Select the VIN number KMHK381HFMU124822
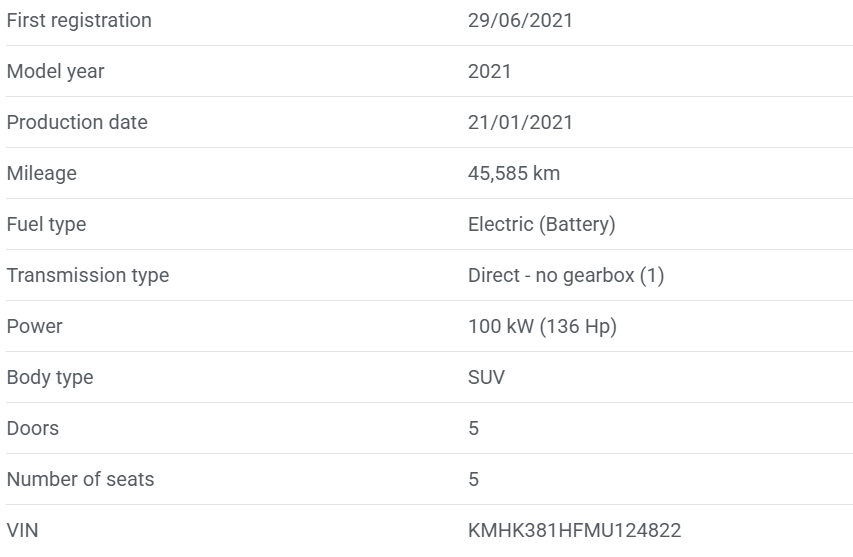 point(574,530)
